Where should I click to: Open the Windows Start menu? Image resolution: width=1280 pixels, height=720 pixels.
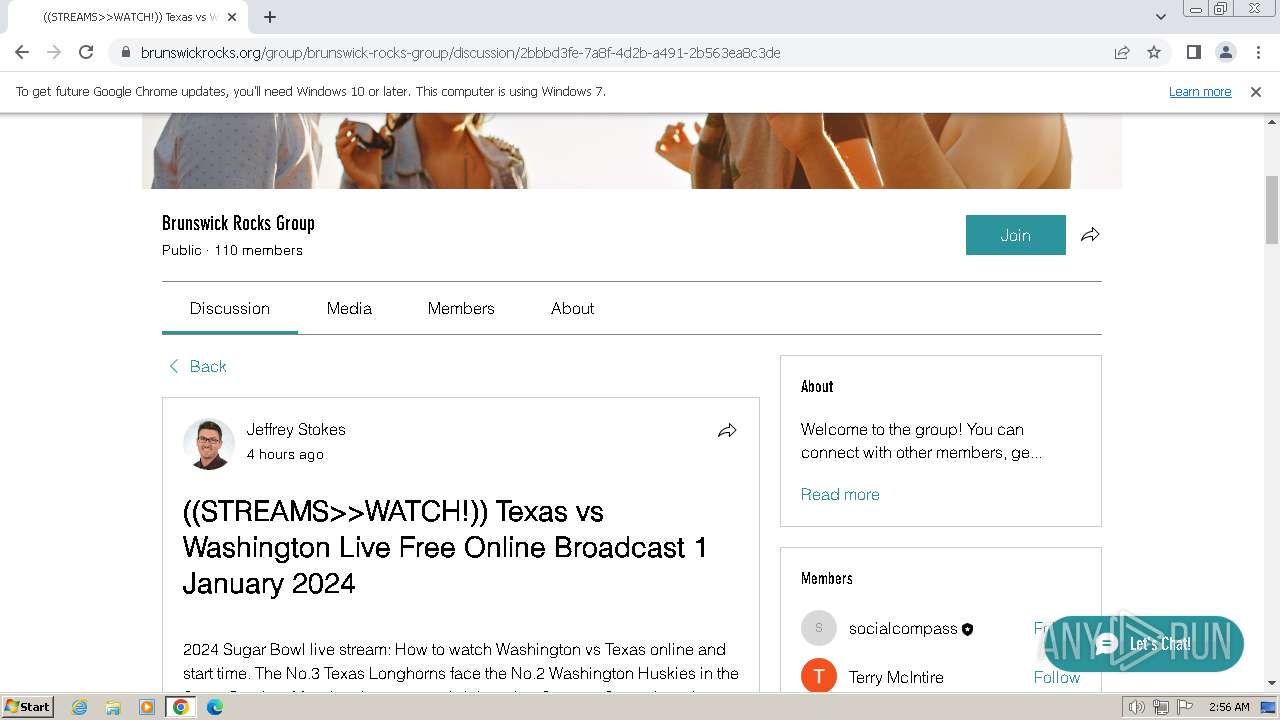pyautogui.click(x=27, y=706)
